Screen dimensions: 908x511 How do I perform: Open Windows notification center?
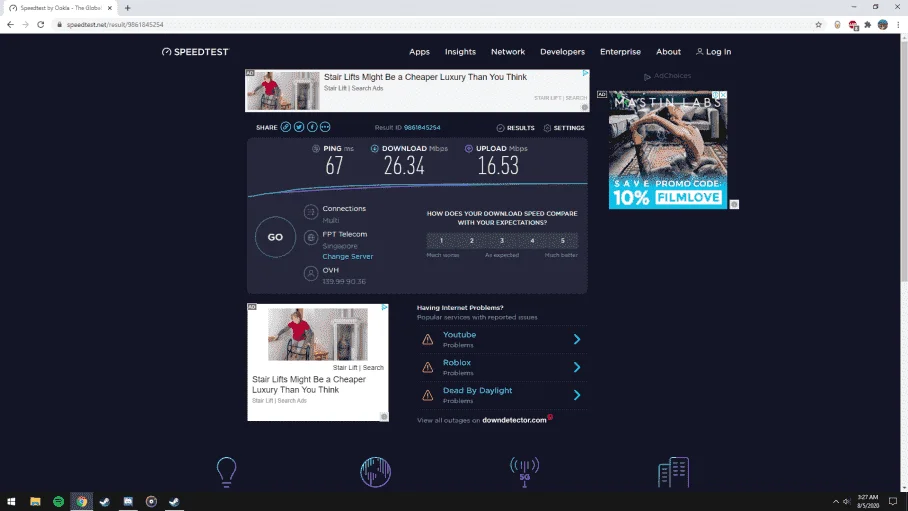coord(893,502)
